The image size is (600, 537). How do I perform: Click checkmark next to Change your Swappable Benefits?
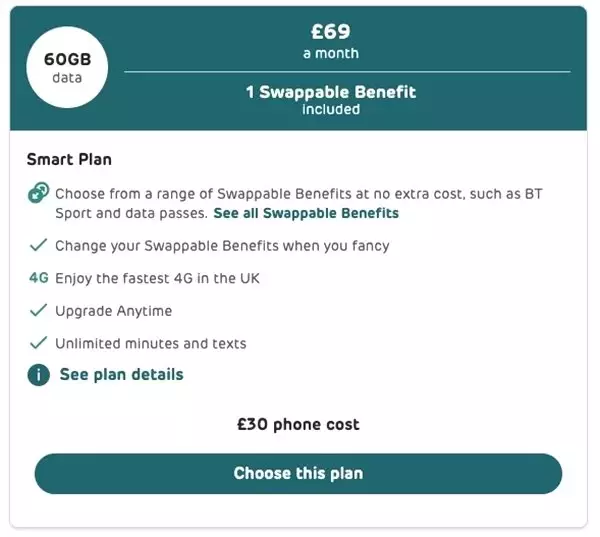39,245
